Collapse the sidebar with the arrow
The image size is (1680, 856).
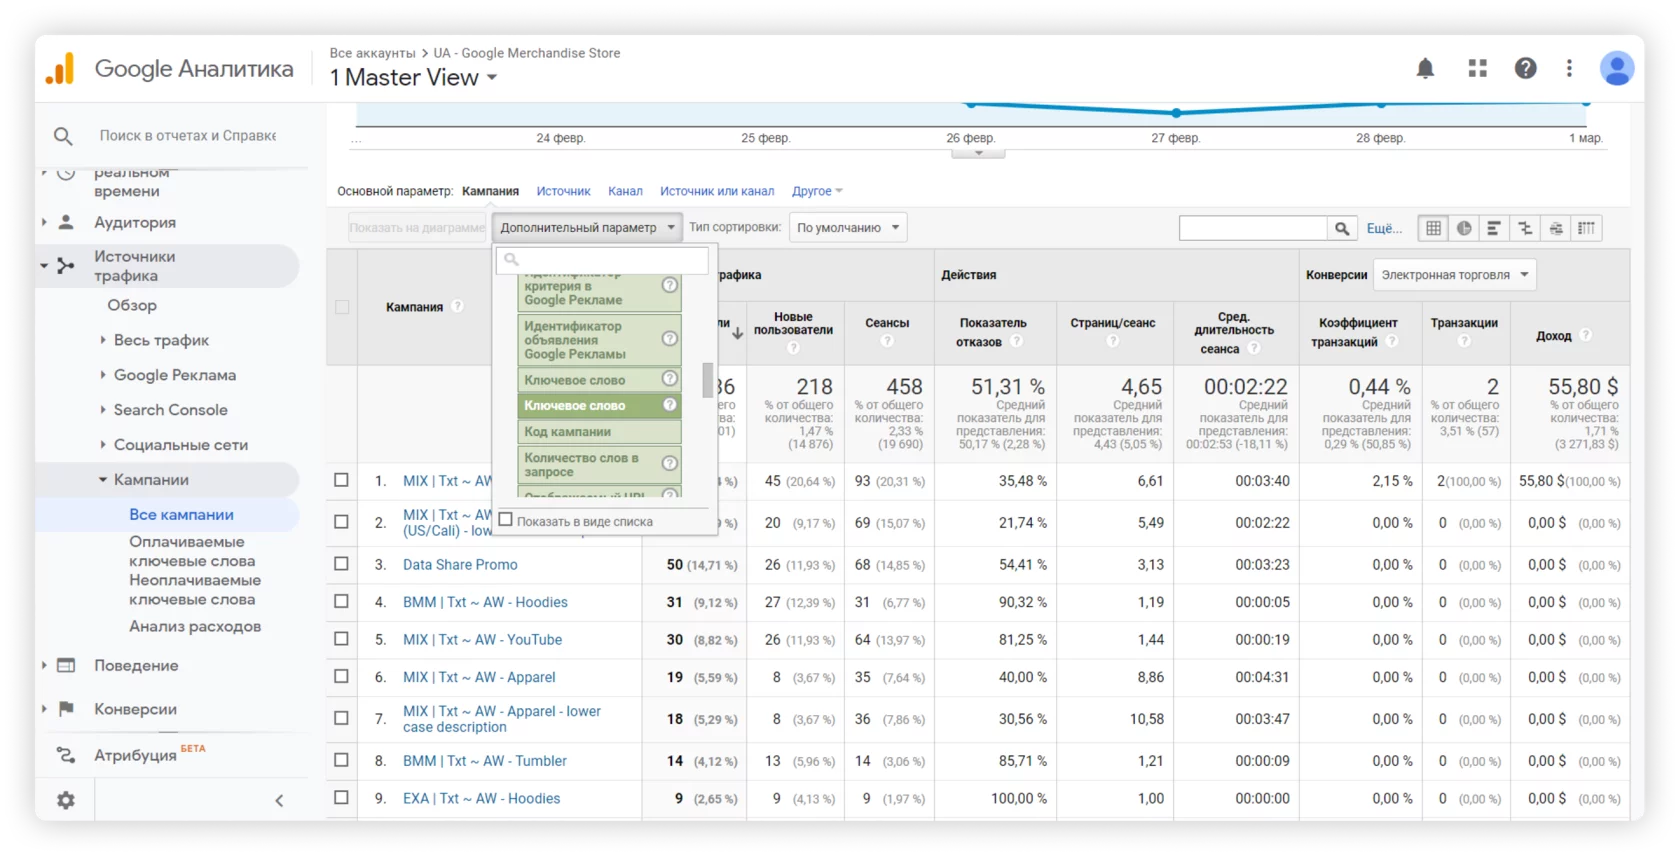coord(279,800)
